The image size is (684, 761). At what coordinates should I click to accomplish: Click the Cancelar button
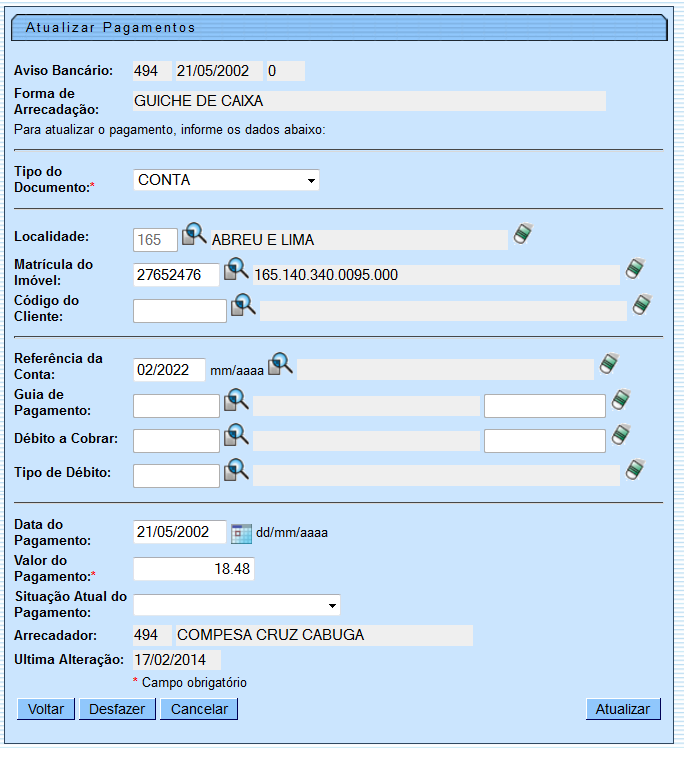point(199,709)
